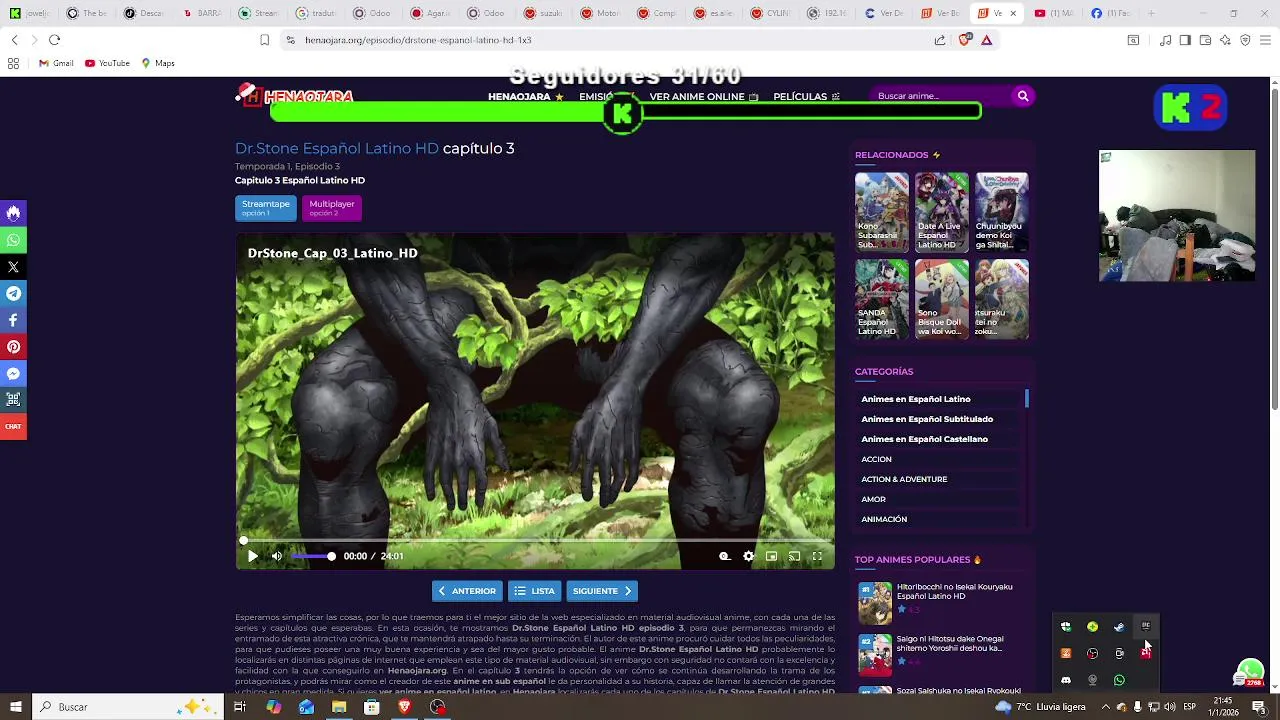The image size is (1280, 720).
Task: Open QR code sidebar icon
Action: pos(13,399)
